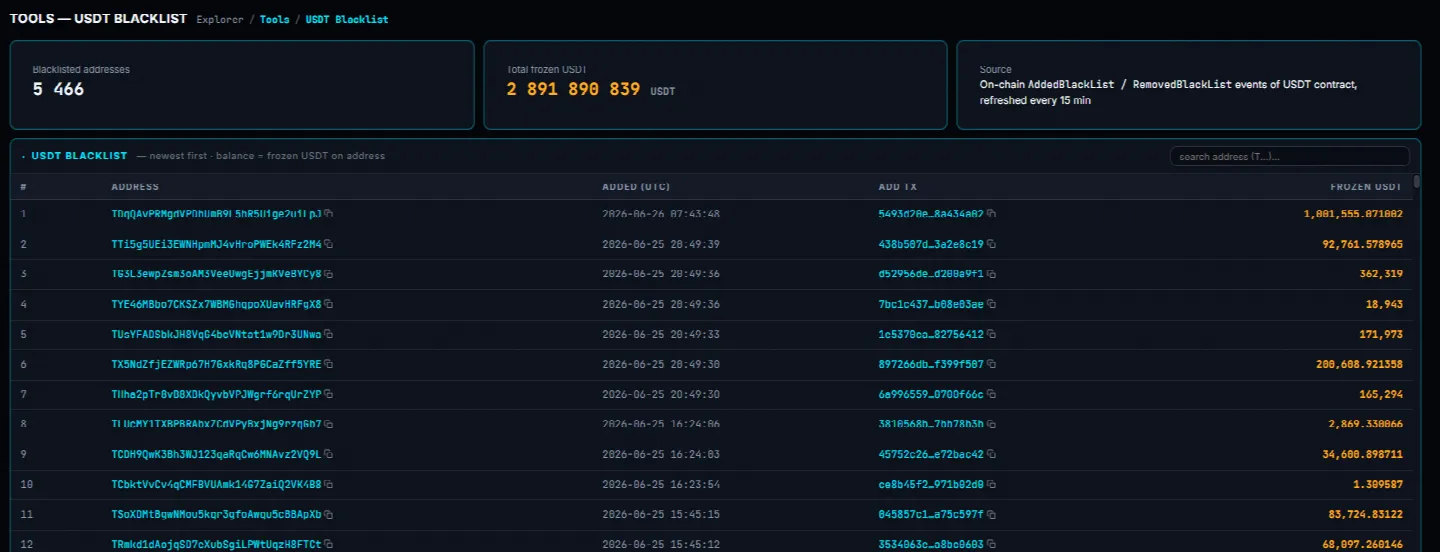The height and width of the screenshot is (552, 1440).
Task: Open address starting TUsYFADSbkJH in row 5
Action: [x=216, y=334]
